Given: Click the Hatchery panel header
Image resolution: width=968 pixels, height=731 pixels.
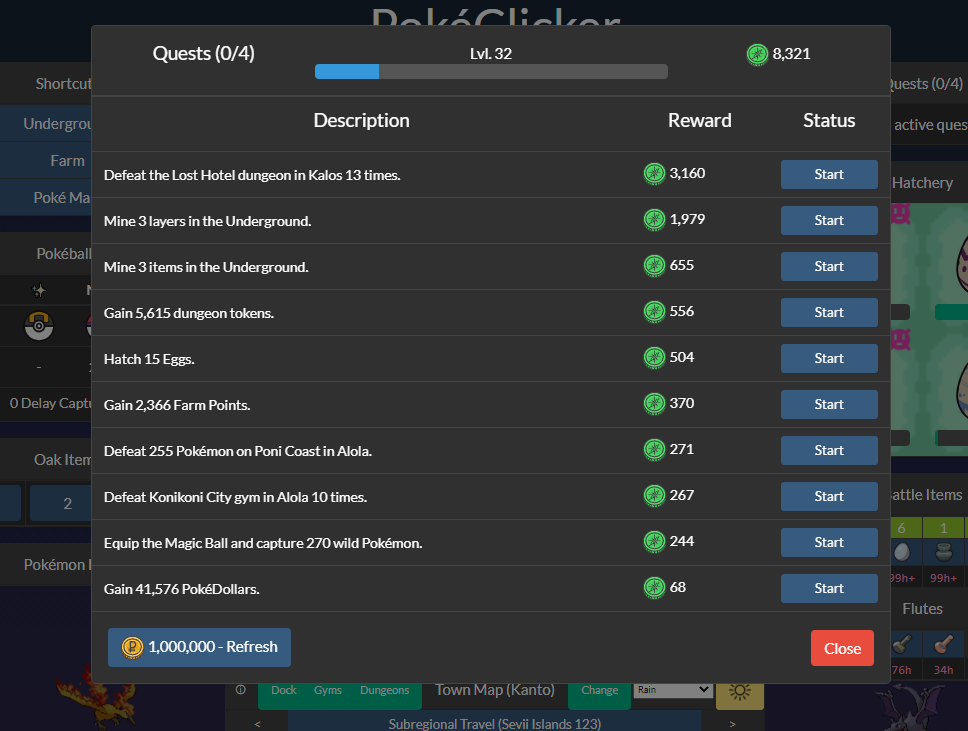Looking at the screenshot, I should coord(929,183).
